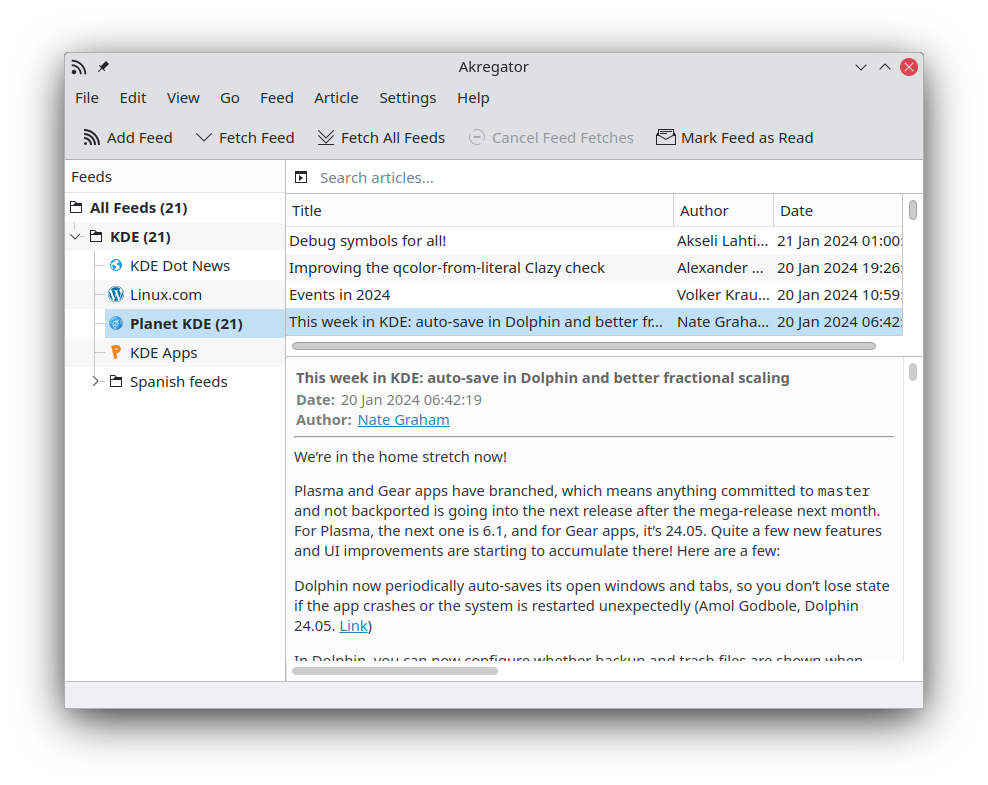Click the Fetch Feed toolbar icon
Image resolution: width=988 pixels, height=785 pixels.
204,138
